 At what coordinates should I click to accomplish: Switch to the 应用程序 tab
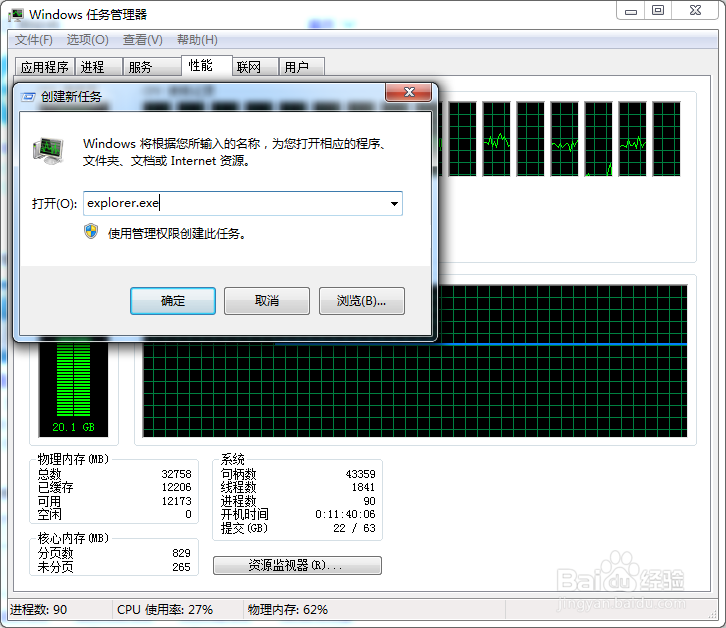click(44, 67)
